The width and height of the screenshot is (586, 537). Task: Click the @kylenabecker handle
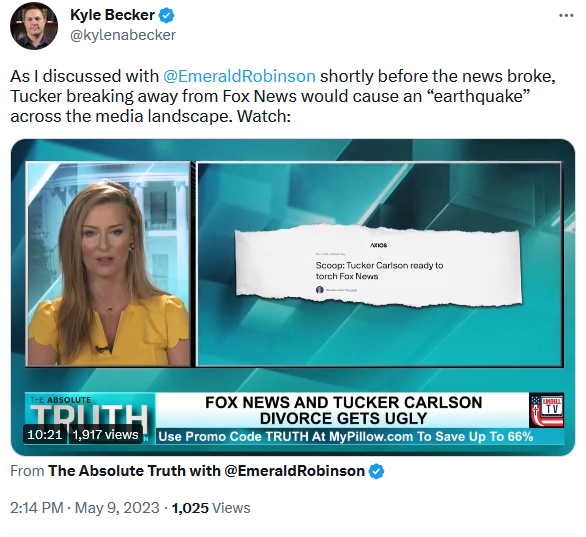point(123,35)
